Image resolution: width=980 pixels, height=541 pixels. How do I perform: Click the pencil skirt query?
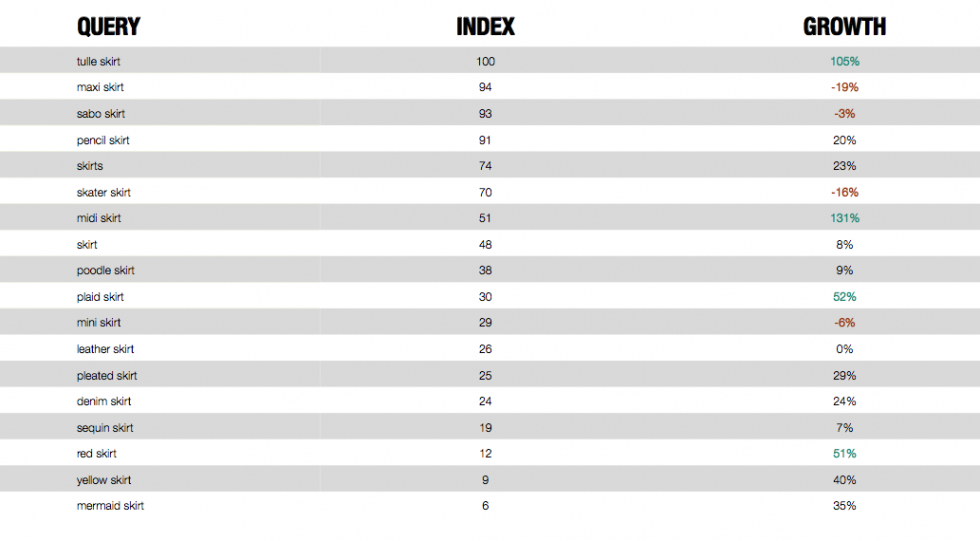[x=102, y=140]
